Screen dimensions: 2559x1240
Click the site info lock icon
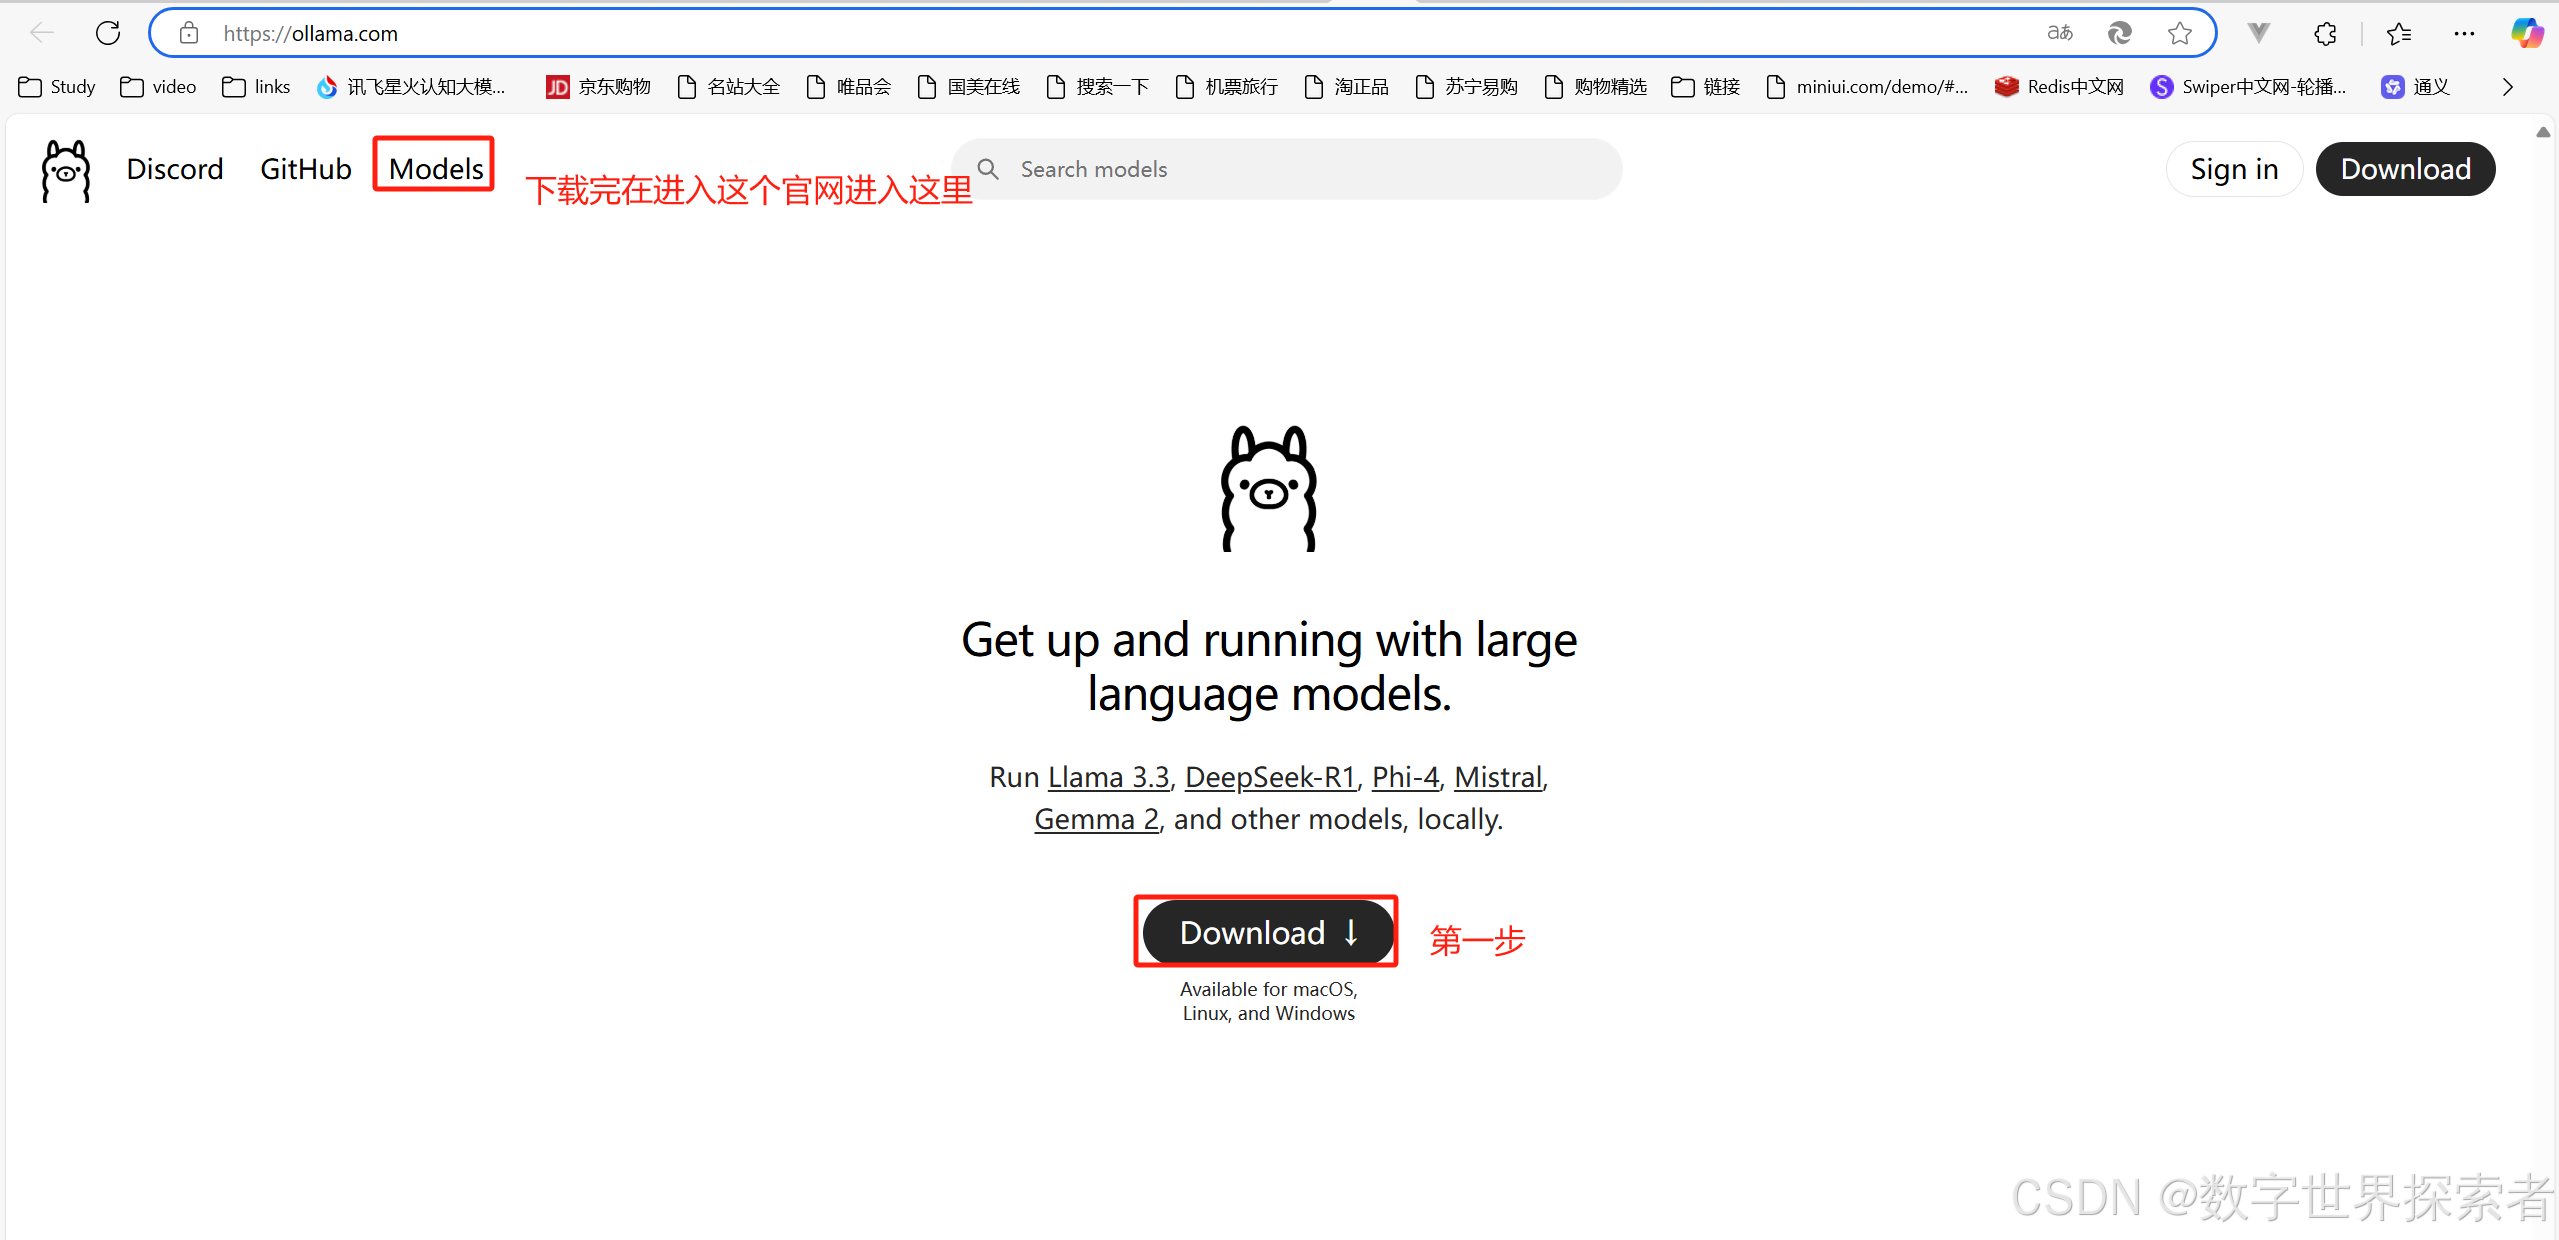[x=188, y=34]
